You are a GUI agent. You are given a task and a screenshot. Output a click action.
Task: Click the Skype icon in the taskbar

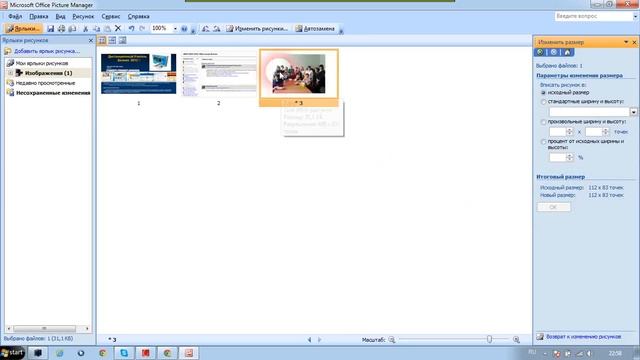click(x=124, y=353)
